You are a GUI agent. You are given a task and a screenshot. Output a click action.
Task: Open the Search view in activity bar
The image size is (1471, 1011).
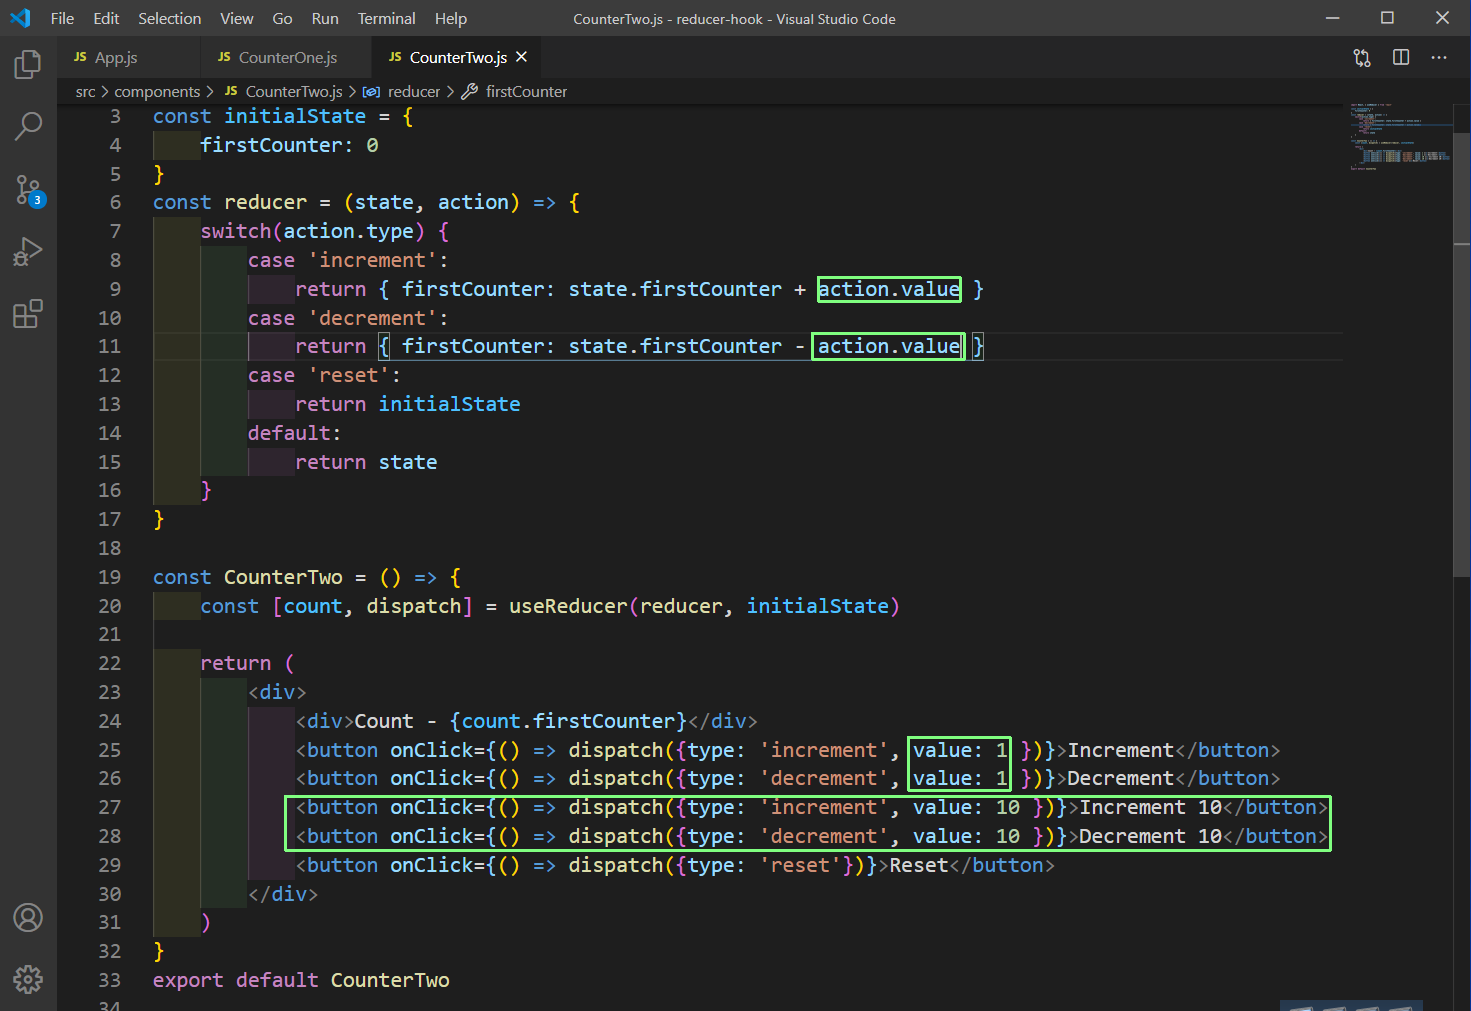coord(28,126)
